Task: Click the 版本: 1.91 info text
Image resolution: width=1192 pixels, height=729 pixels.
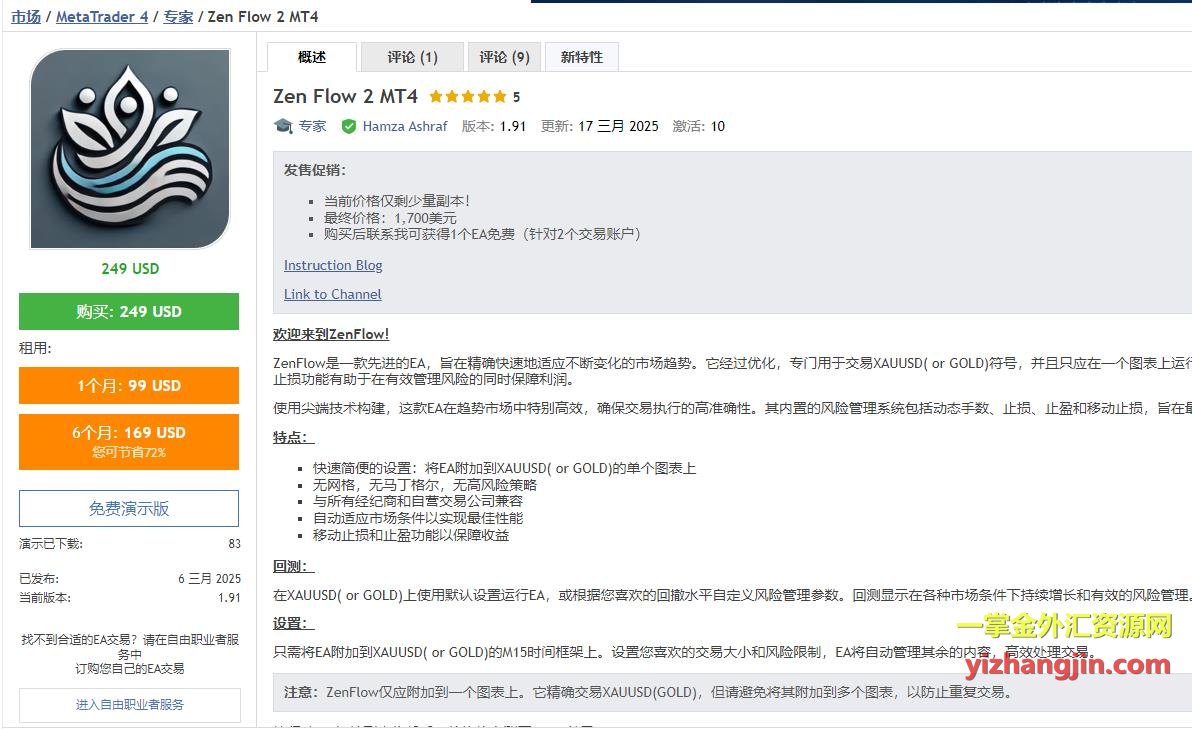Action: (x=494, y=126)
